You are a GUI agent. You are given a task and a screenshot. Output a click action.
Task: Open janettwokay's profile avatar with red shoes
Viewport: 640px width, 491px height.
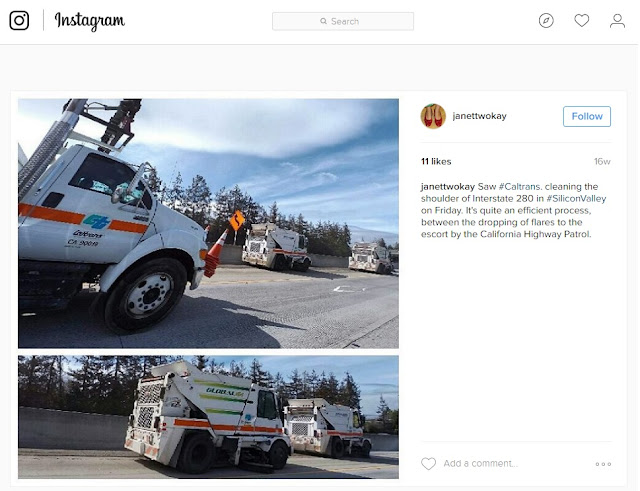tap(433, 116)
